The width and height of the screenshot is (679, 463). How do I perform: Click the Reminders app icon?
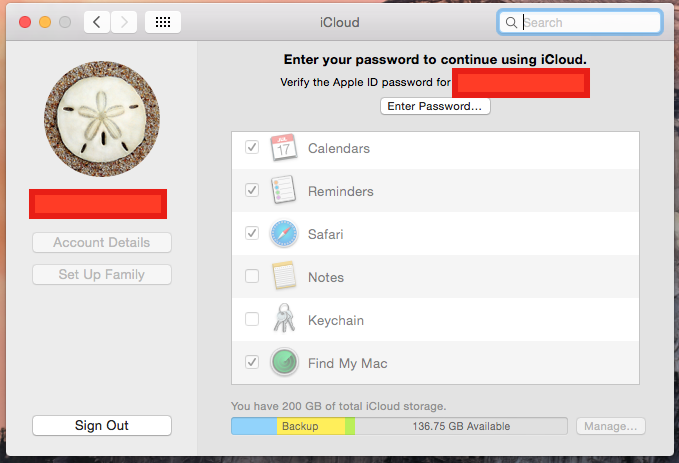tap(284, 190)
